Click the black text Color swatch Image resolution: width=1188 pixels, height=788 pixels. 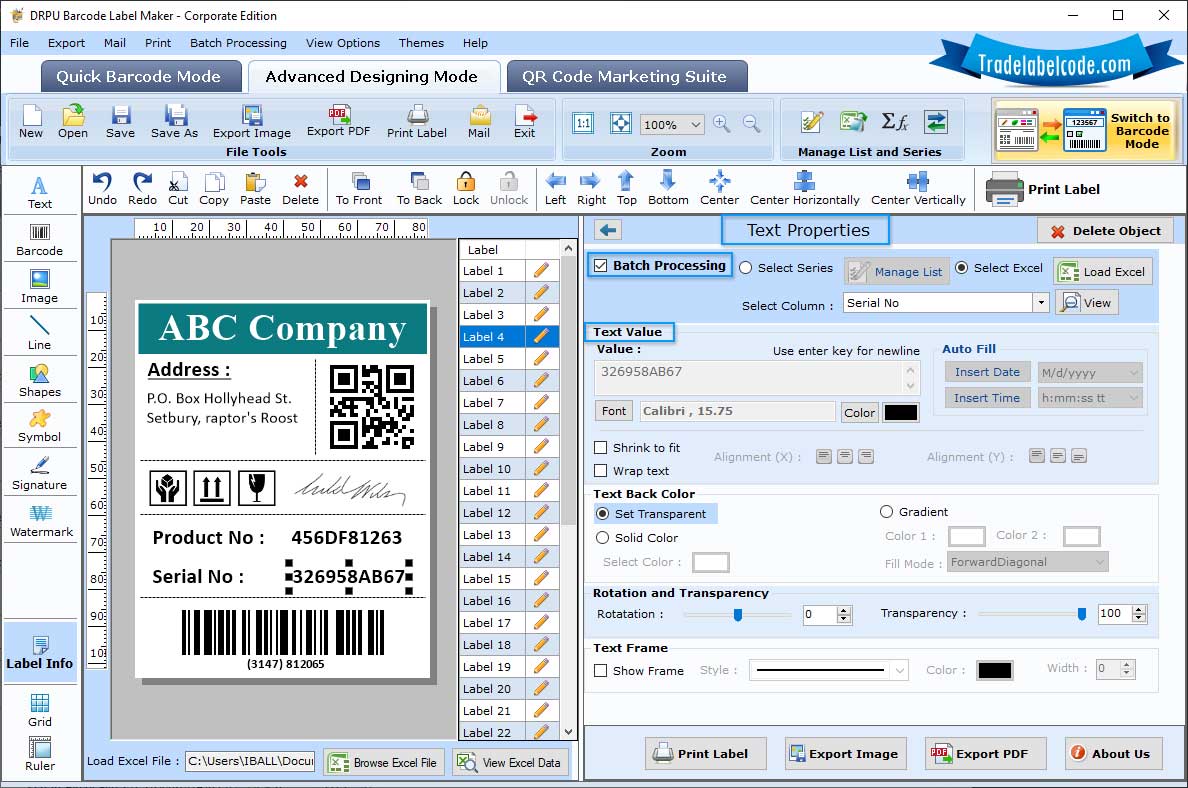(901, 413)
